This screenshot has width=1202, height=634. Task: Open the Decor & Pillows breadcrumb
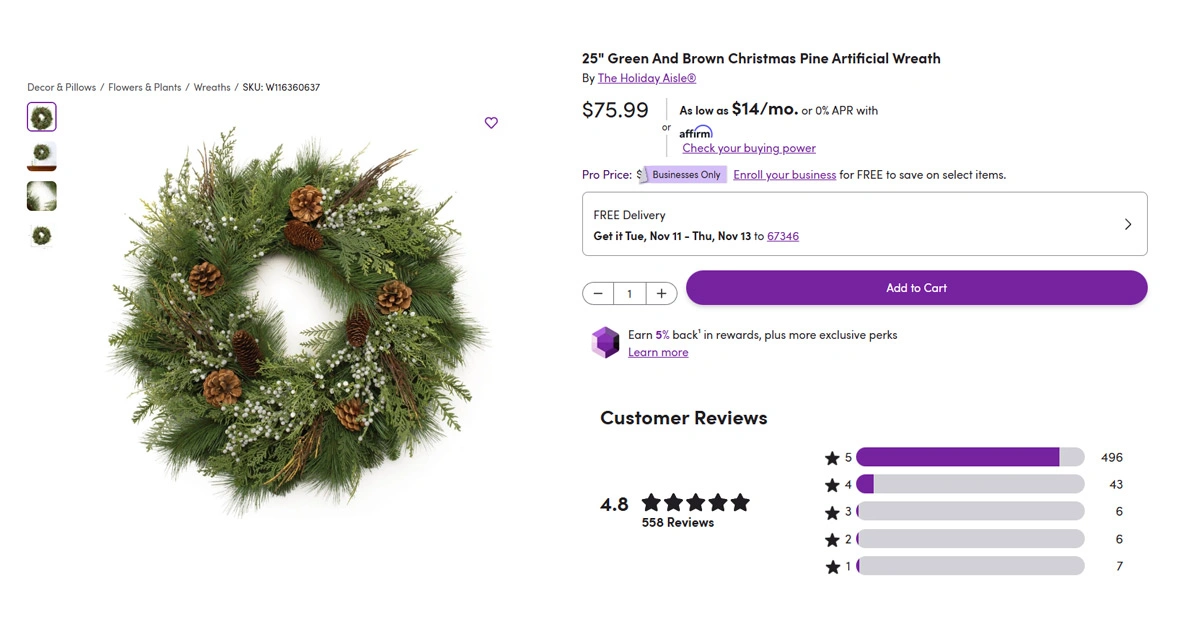62,87
